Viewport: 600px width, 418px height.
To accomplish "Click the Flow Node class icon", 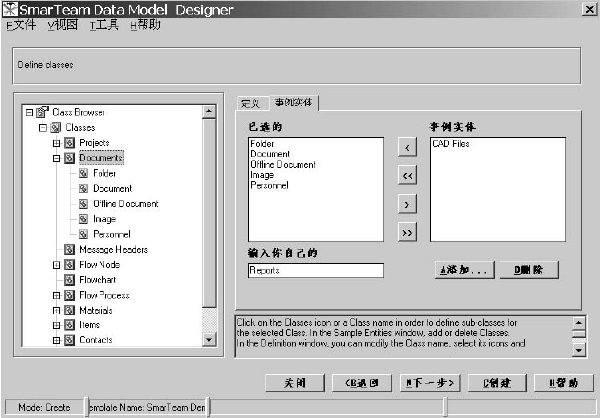I will (69, 265).
